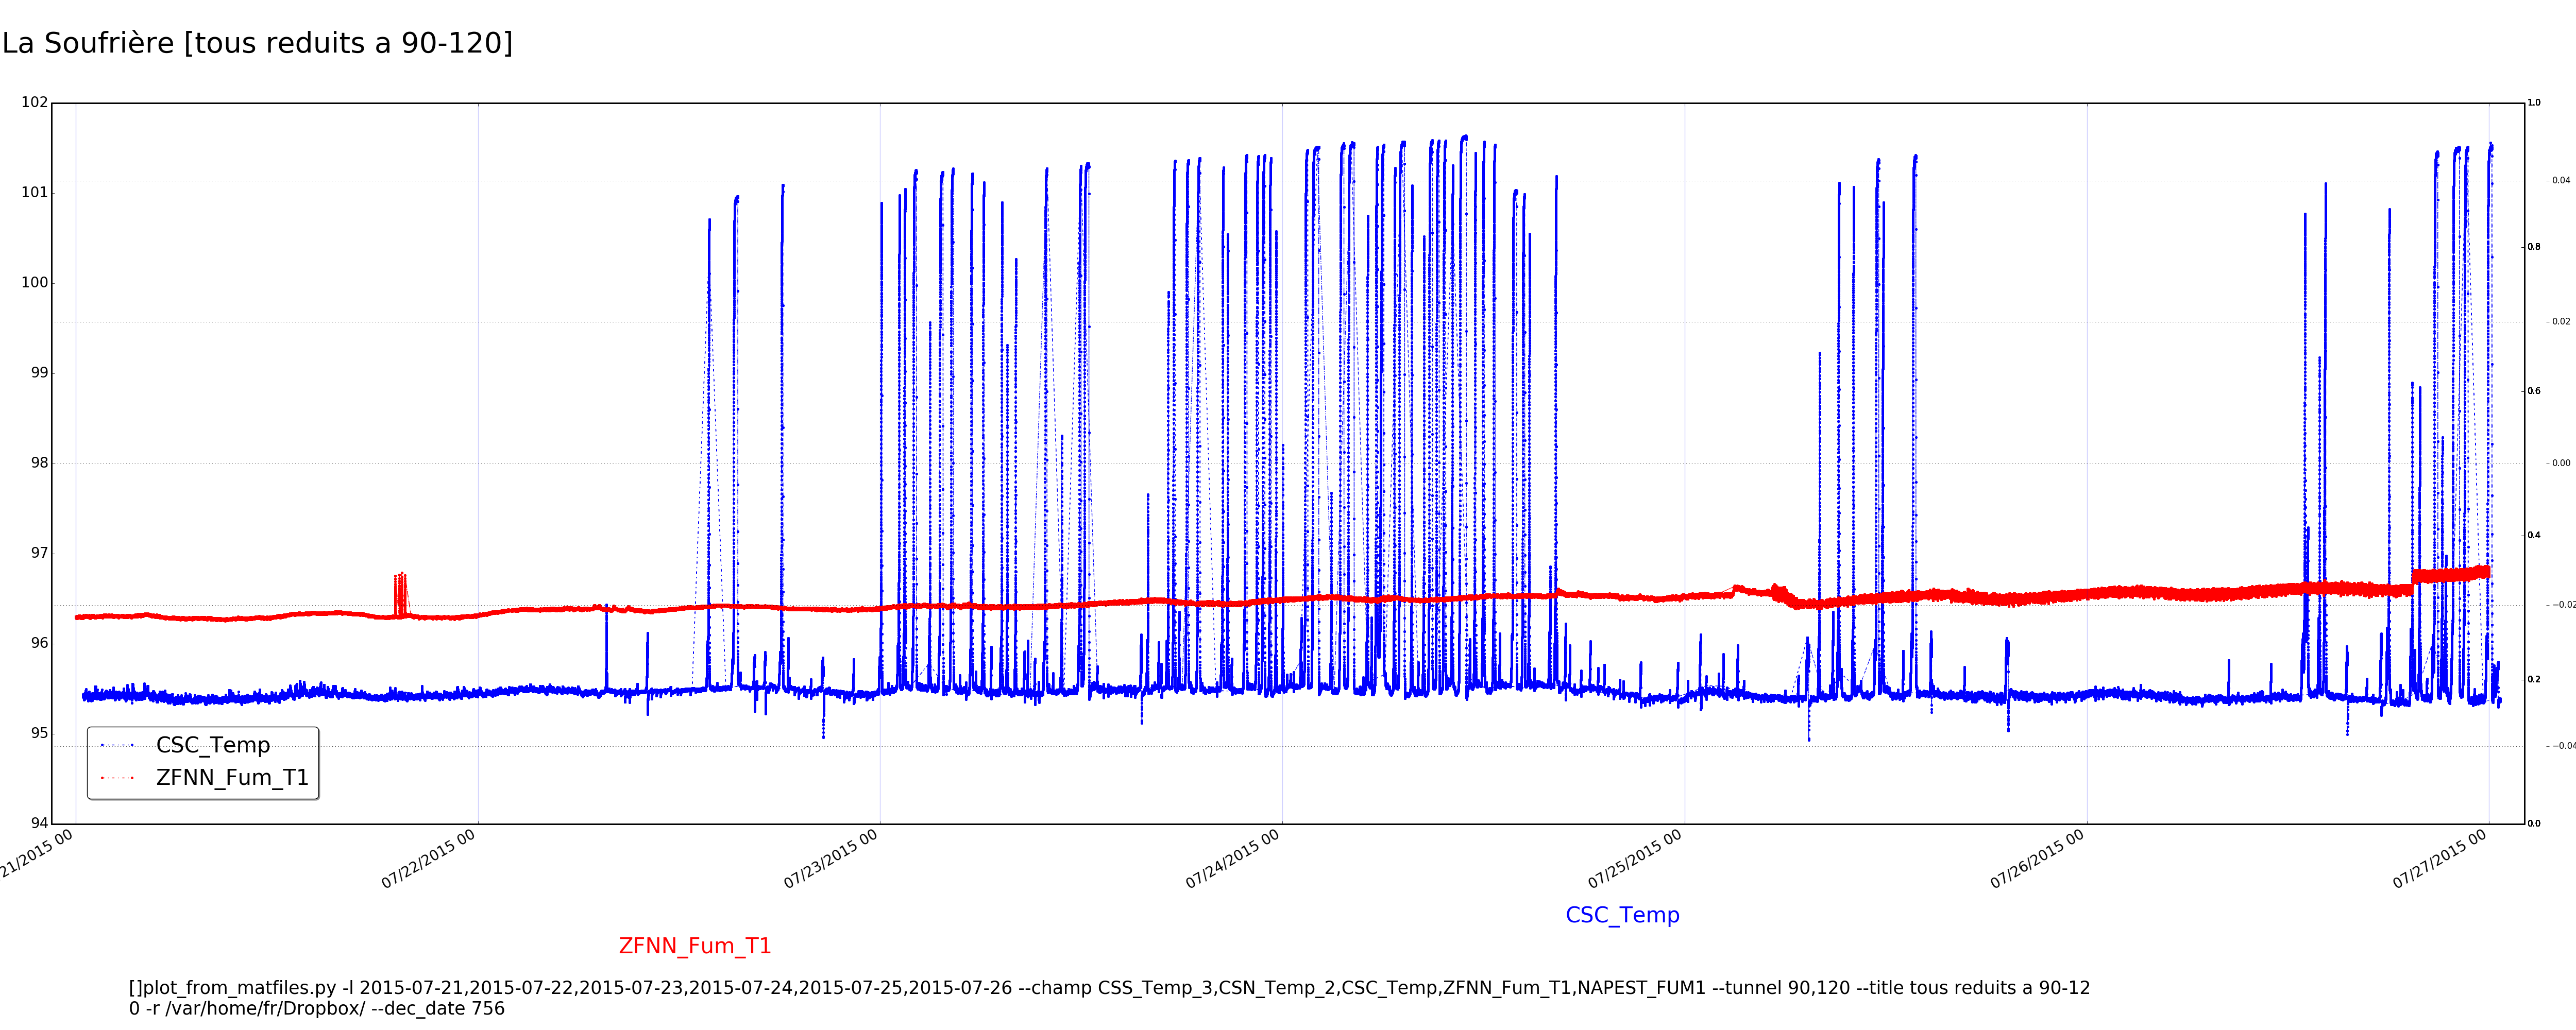Click the right secondary axis tick label 0.04
Image resolution: width=2576 pixels, height=1030 pixels.
[2561, 181]
